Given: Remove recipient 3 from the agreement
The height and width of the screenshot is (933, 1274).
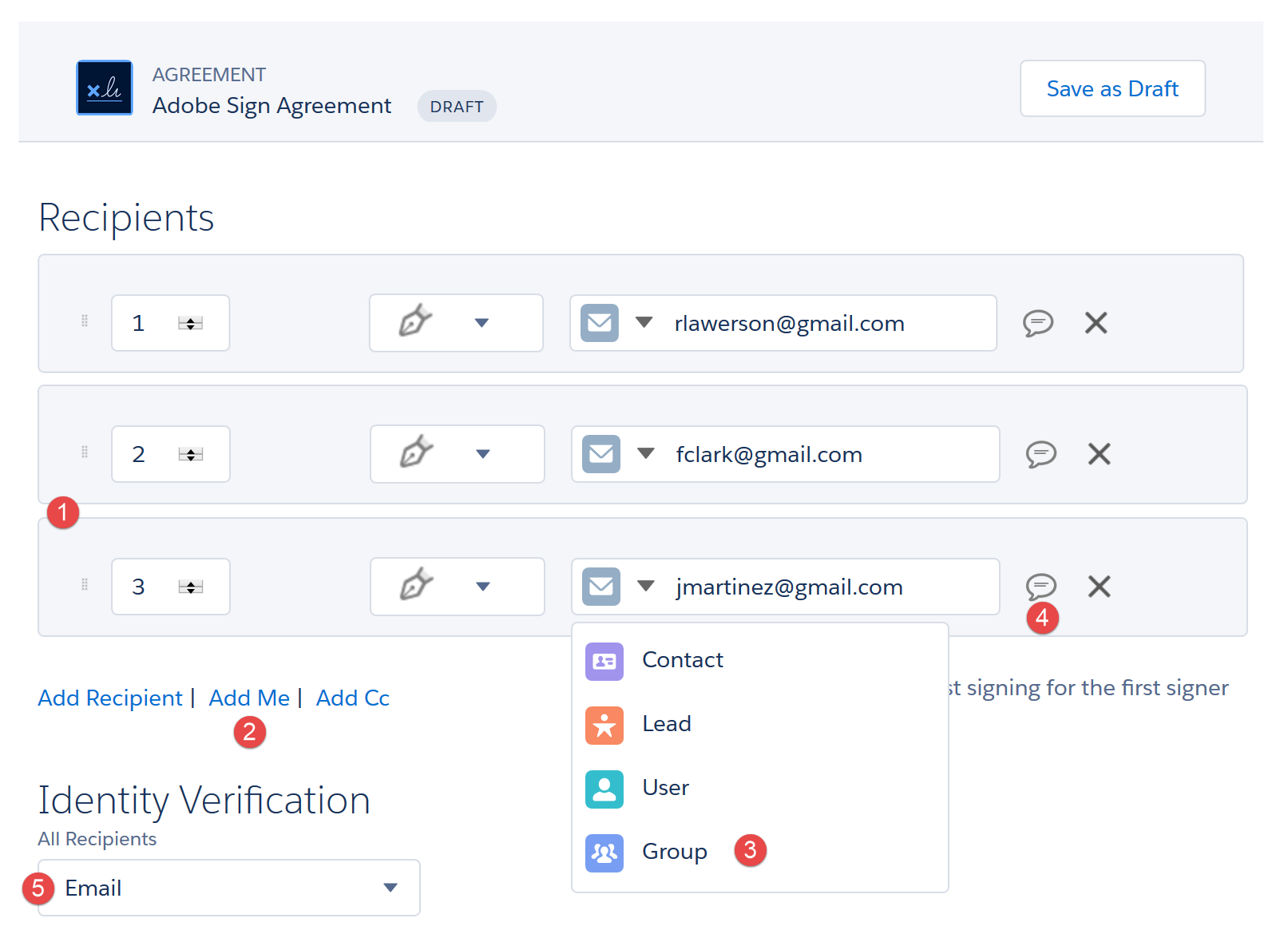Looking at the screenshot, I should point(1096,586).
